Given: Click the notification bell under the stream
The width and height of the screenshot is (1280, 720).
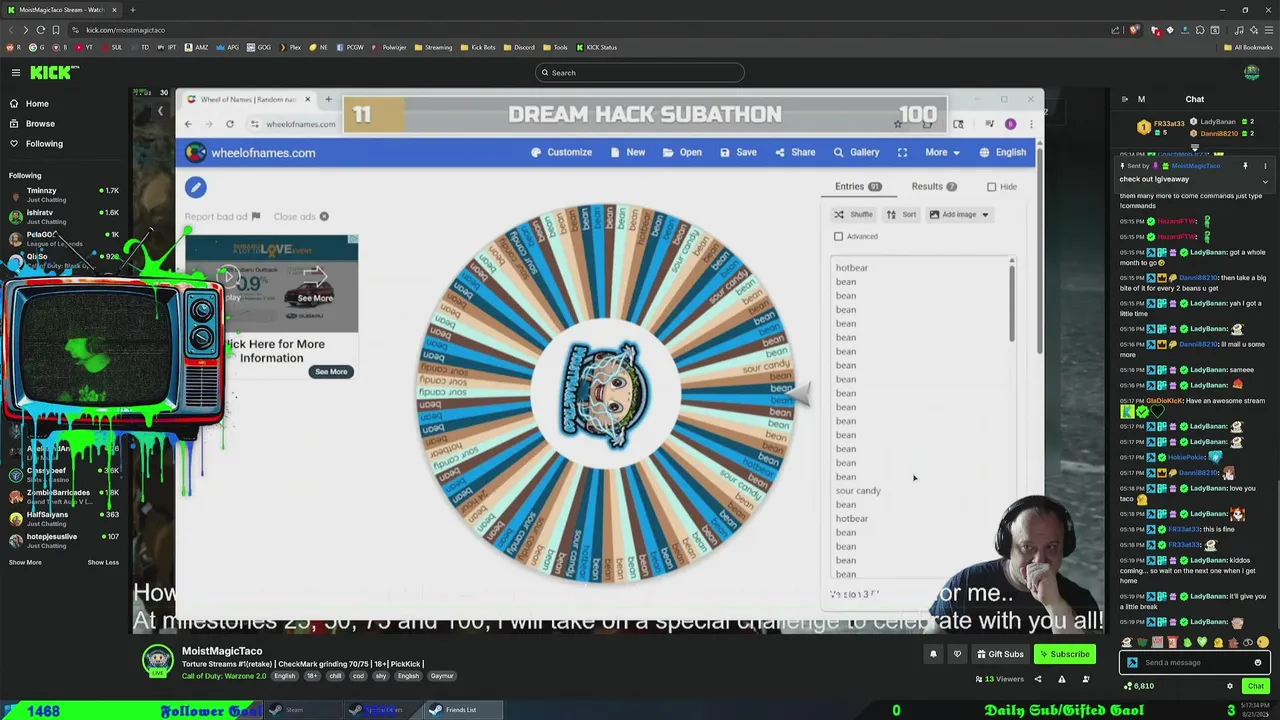Looking at the screenshot, I should click(933, 654).
